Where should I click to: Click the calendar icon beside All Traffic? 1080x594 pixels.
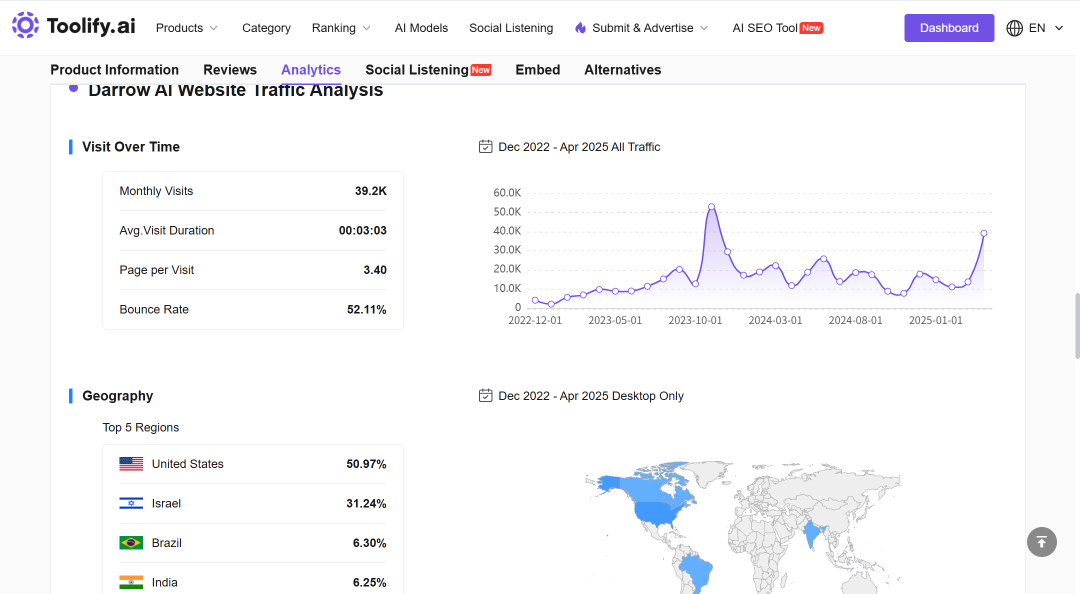click(x=486, y=147)
